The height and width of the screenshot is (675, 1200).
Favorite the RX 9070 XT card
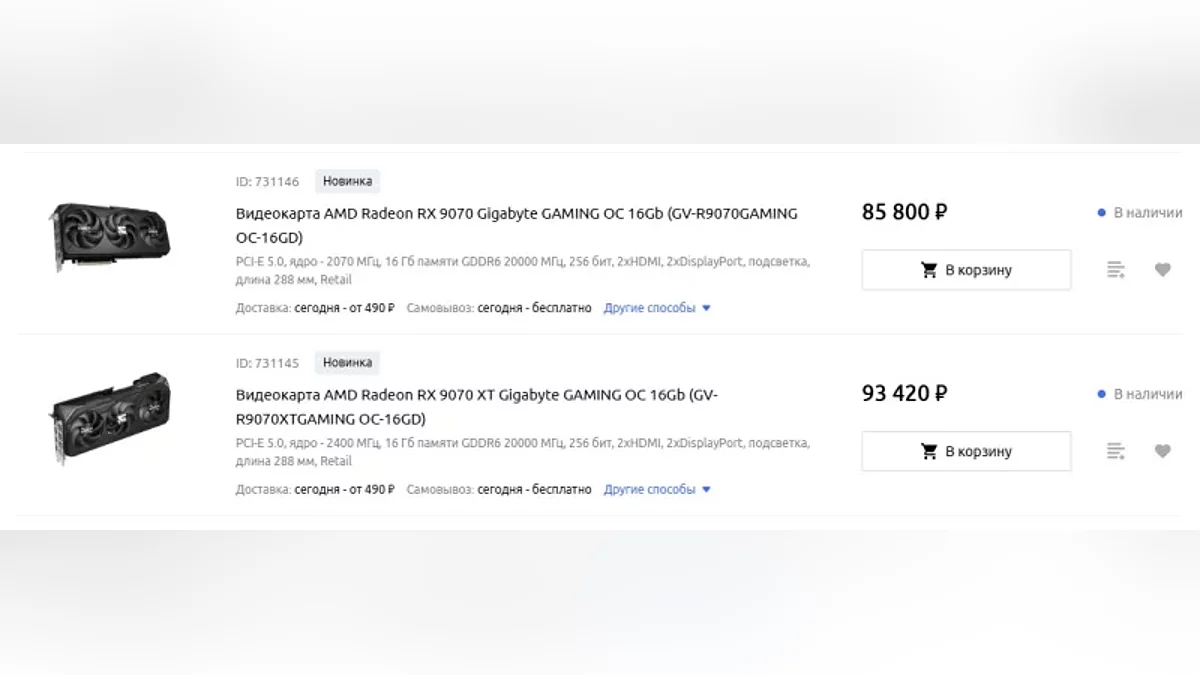pyautogui.click(x=1162, y=451)
